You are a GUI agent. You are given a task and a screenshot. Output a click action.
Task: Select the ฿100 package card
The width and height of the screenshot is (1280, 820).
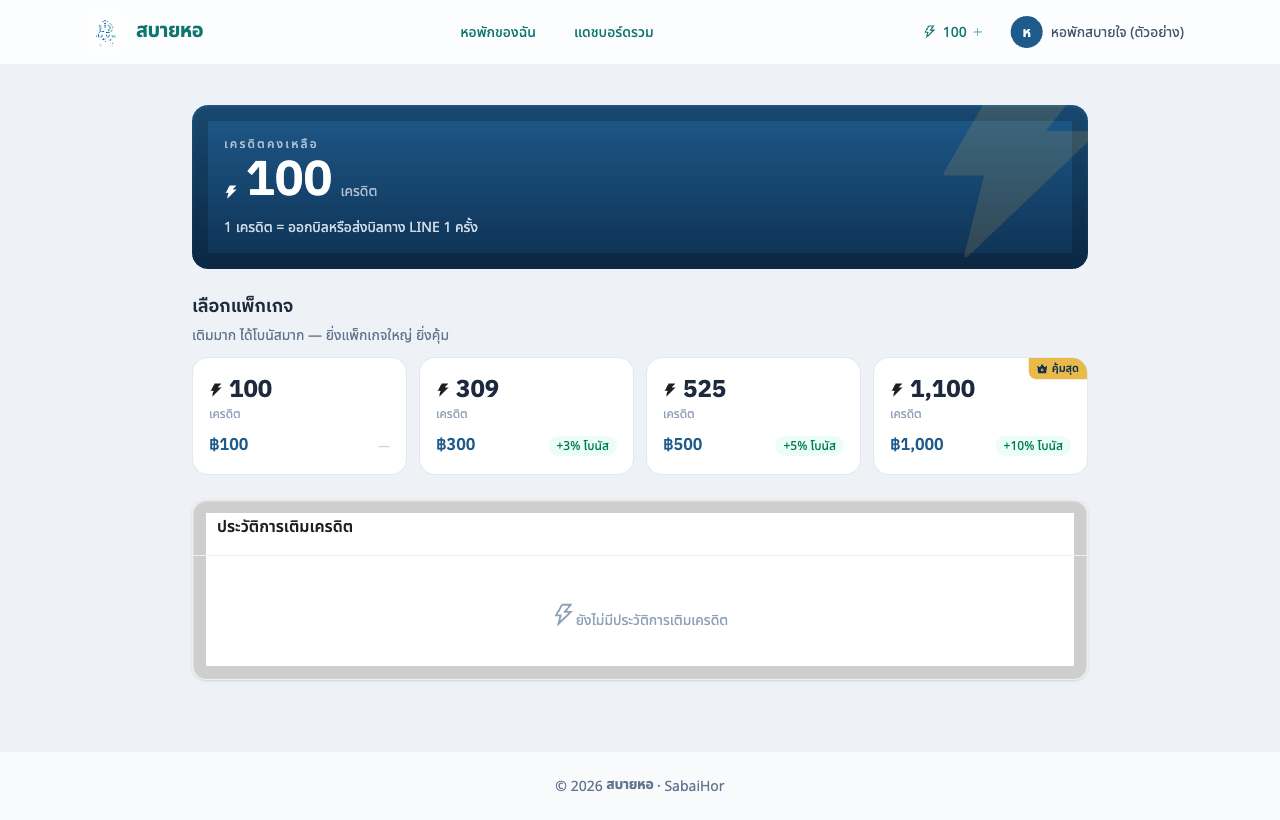tap(299, 416)
